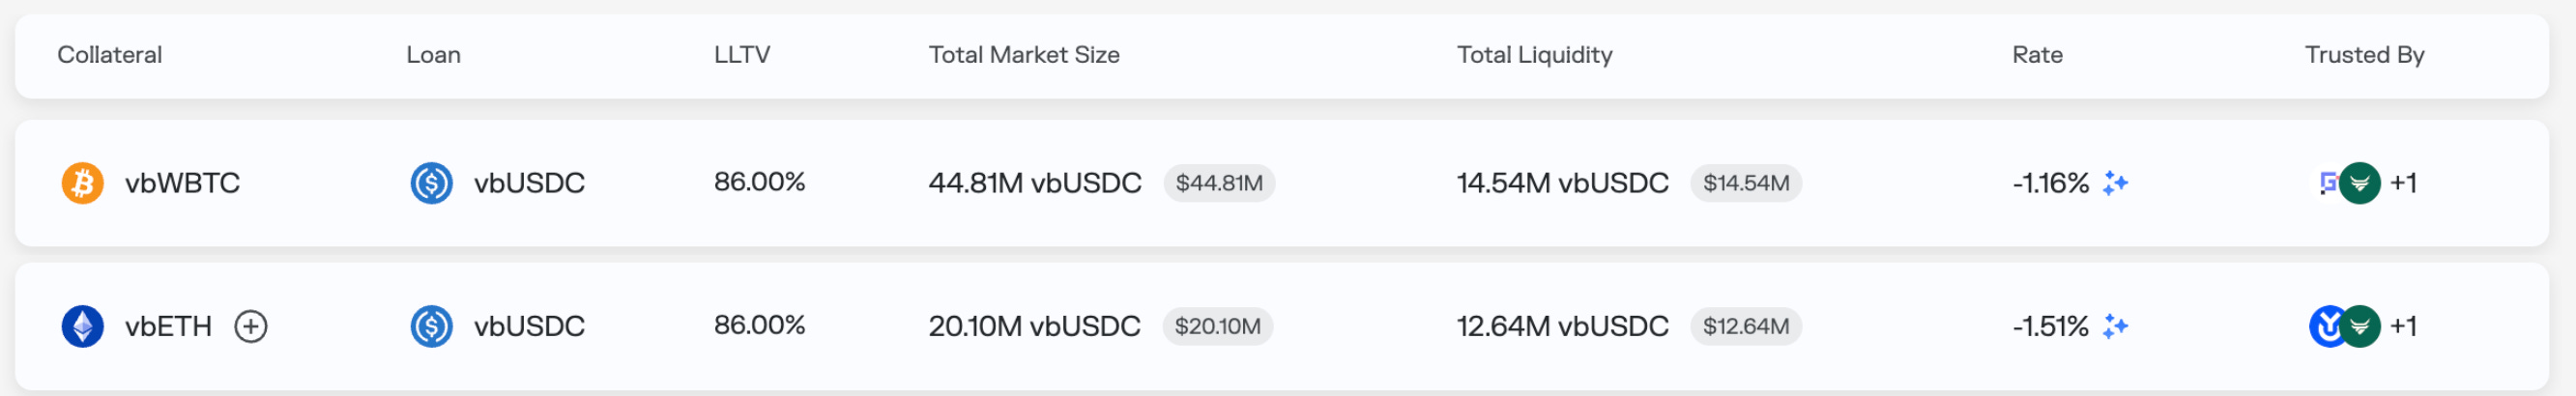The width and height of the screenshot is (2576, 396).
Task: Click the $44.81M market size badge
Action: (x=1218, y=183)
